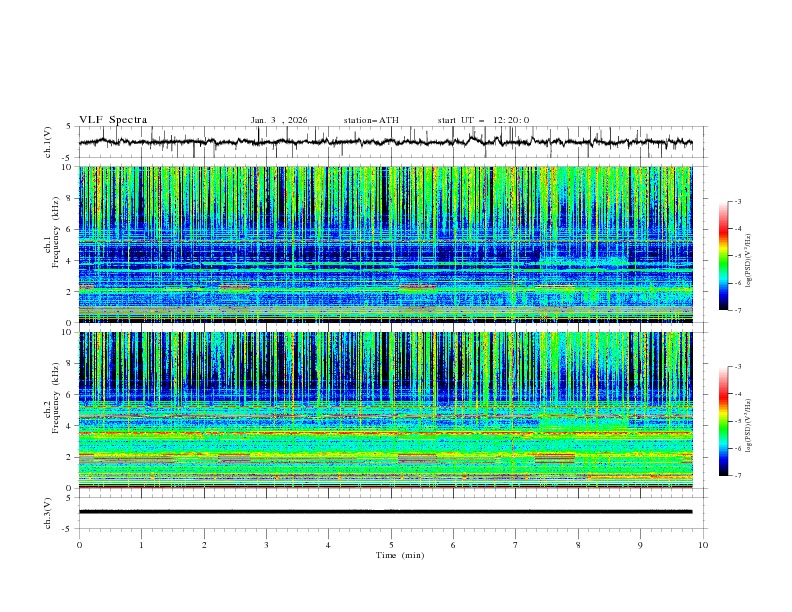The height and width of the screenshot is (612, 792).
Task: Click time axis tick label '10'
Action: pos(703,545)
